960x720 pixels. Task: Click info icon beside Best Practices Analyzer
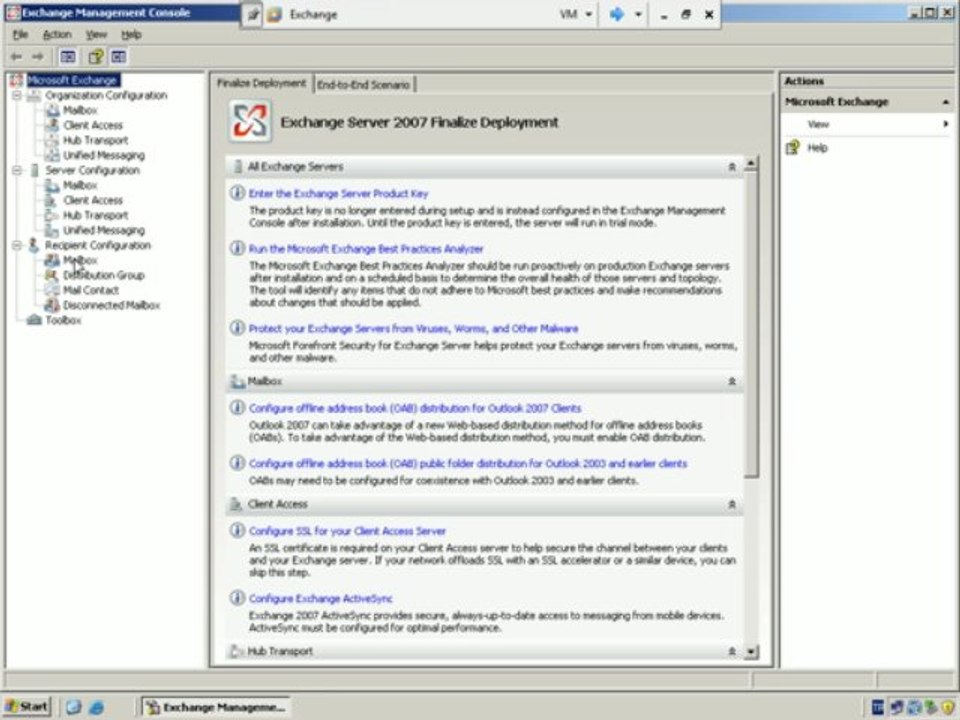pos(237,248)
